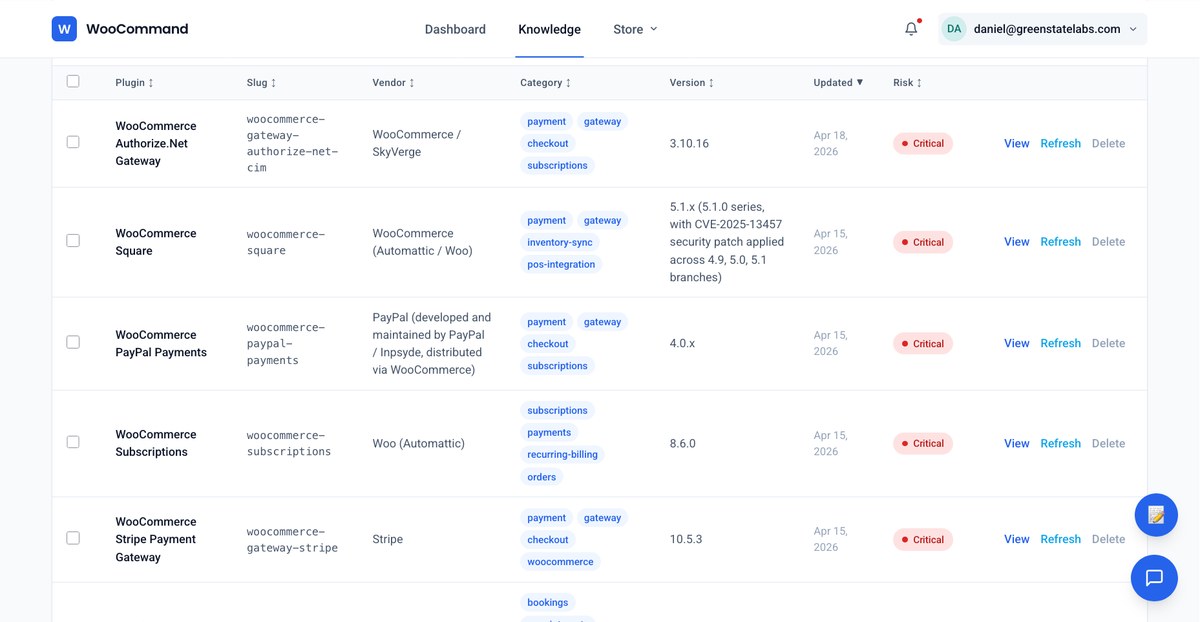The height and width of the screenshot is (622, 1200).
Task: View the Stripe Payment Gateway plugin
Action: coord(1016,539)
